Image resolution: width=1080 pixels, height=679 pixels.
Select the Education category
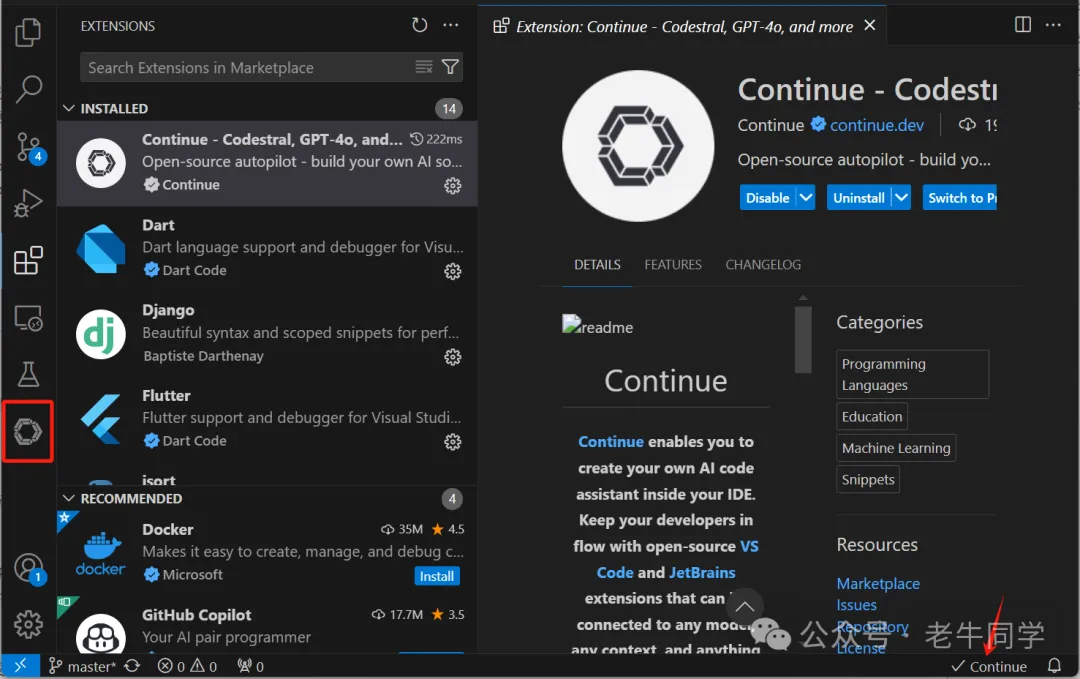[x=871, y=417]
